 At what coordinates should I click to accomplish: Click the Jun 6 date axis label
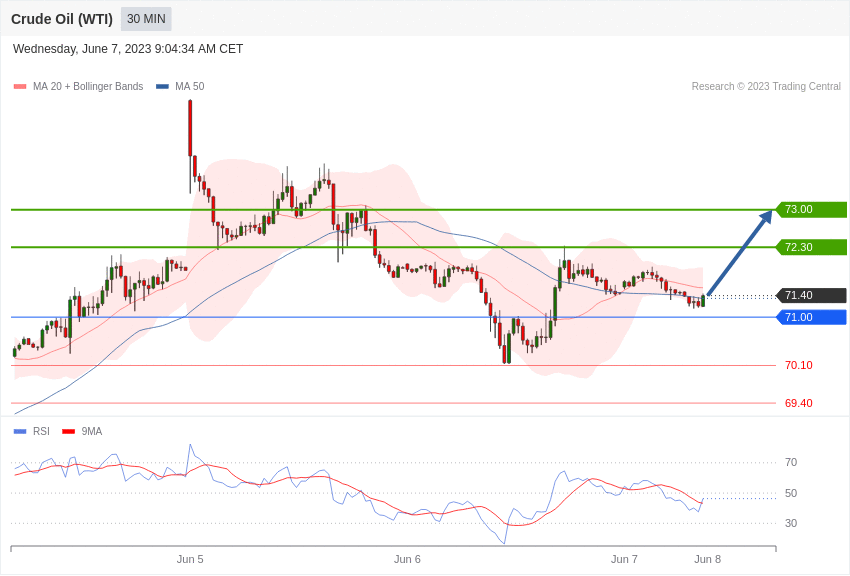click(x=407, y=559)
